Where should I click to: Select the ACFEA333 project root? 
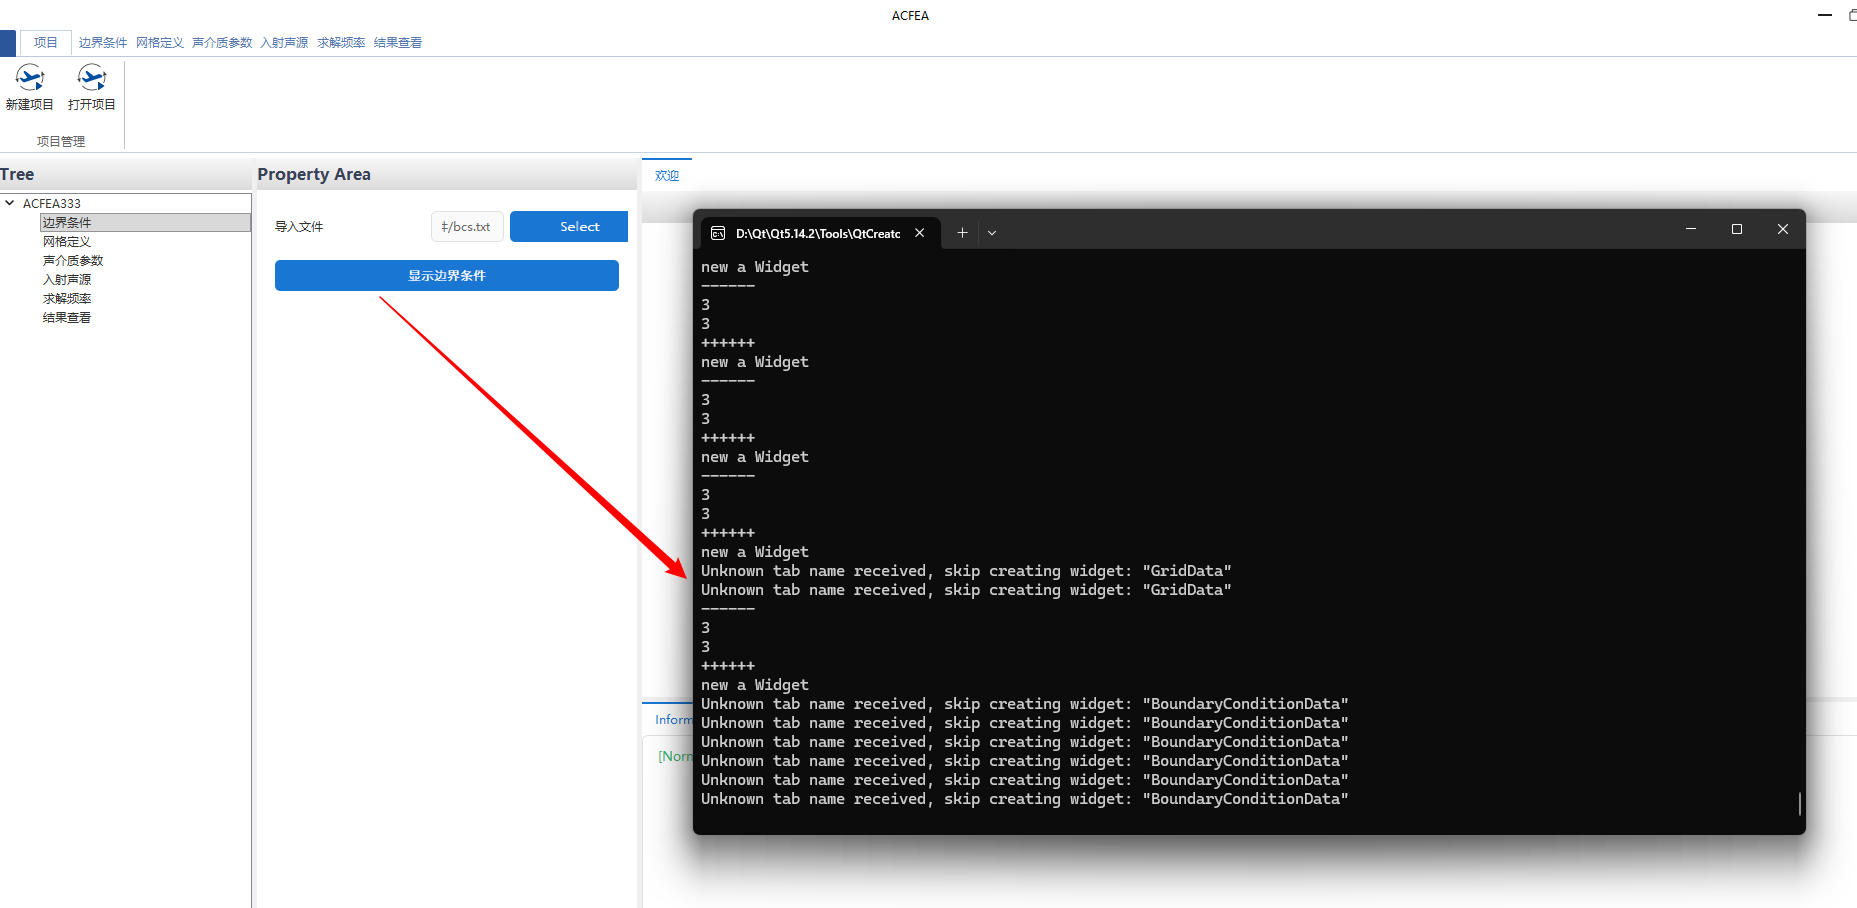click(52, 203)
